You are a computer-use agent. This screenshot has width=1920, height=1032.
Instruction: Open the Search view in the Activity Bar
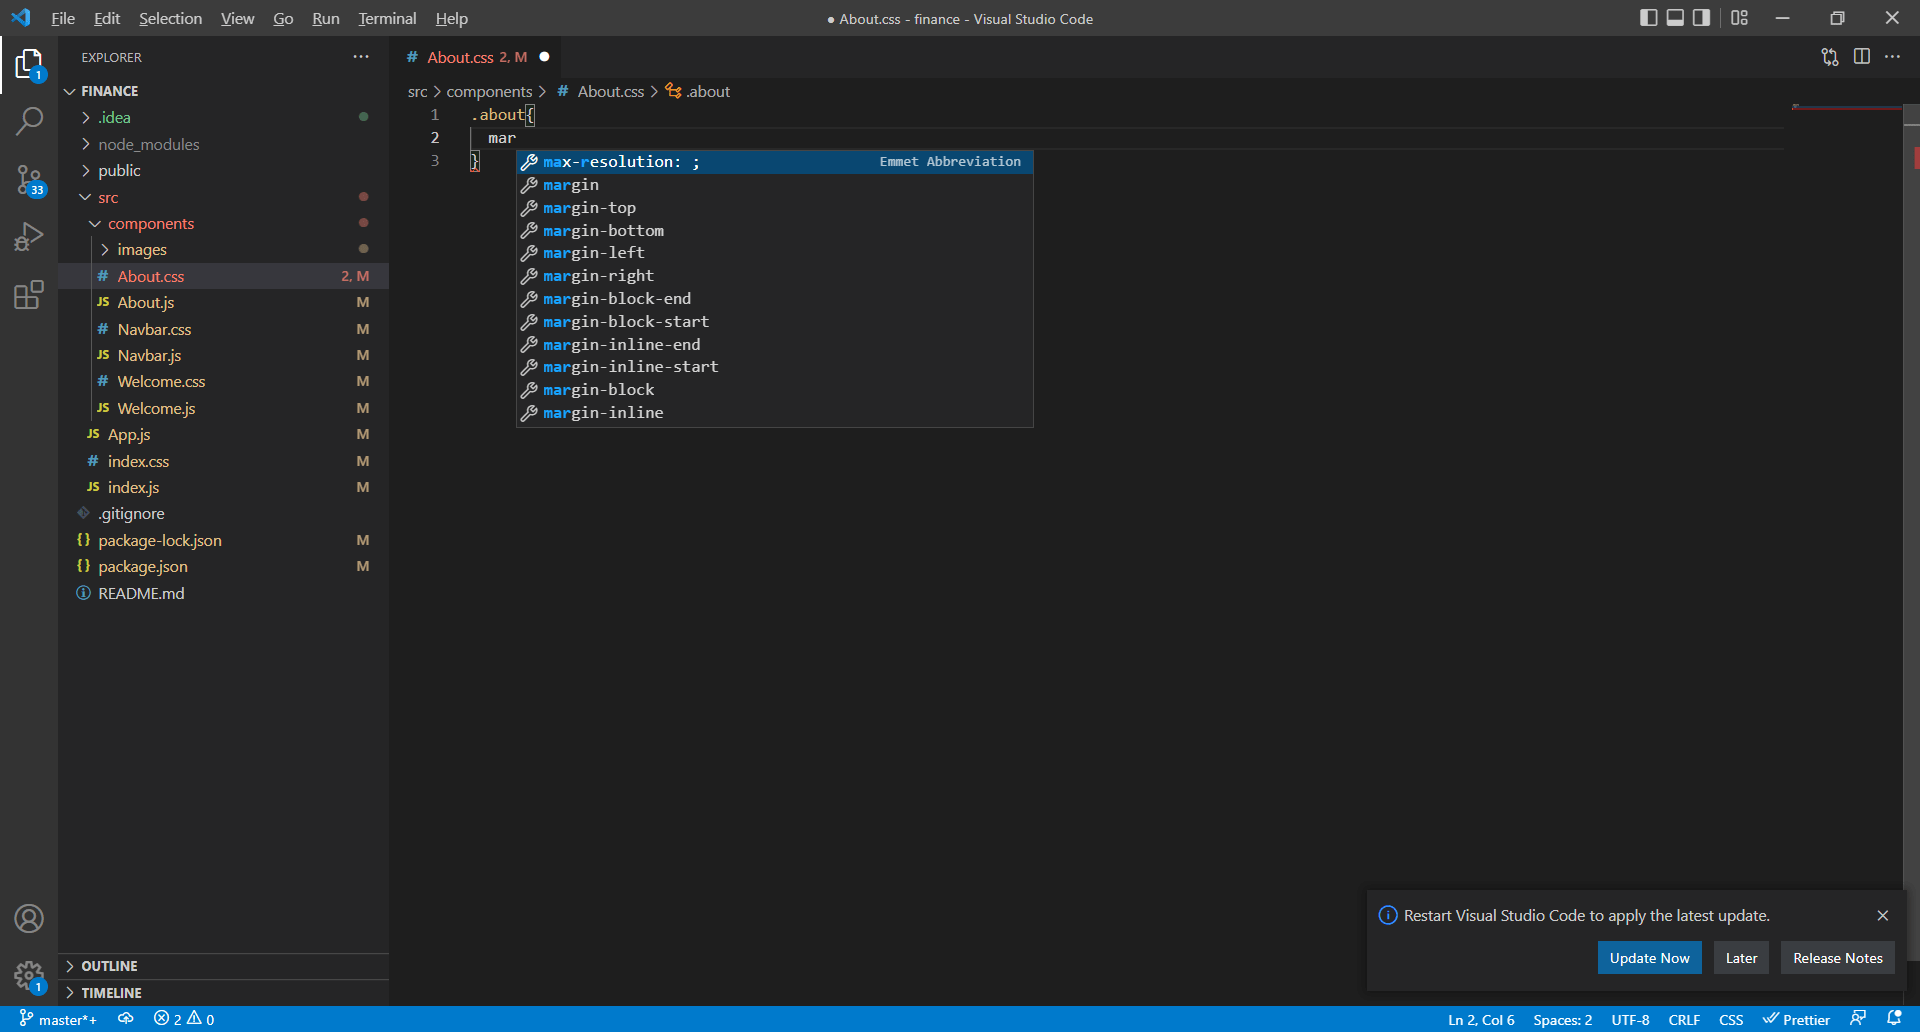pos(29,120)
